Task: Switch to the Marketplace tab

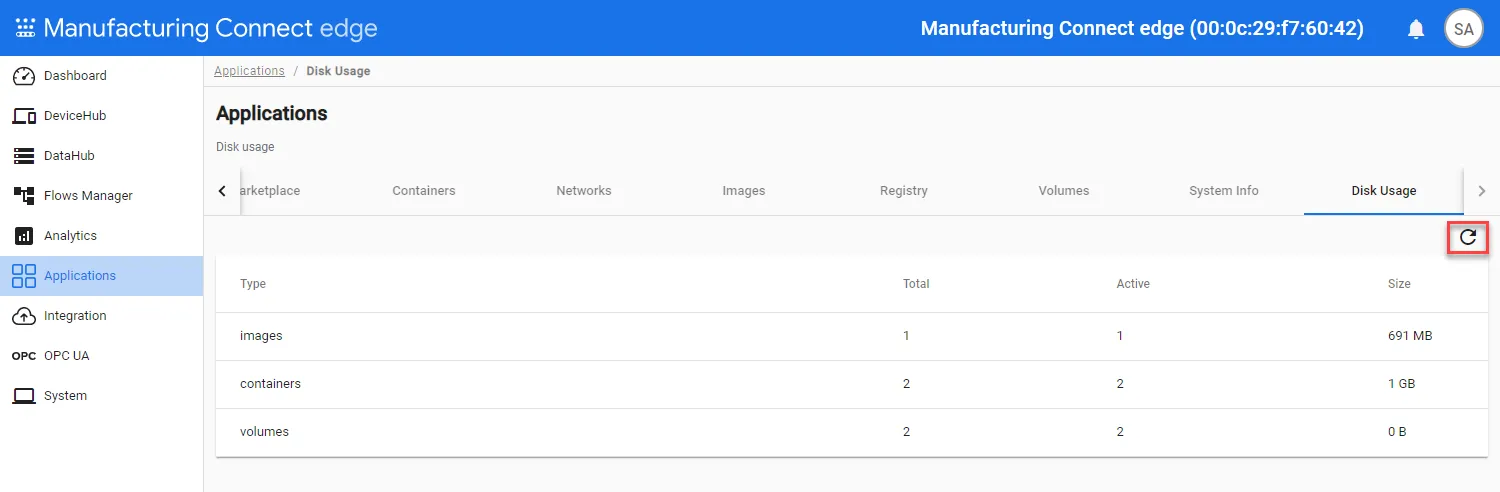Action: (271, 191)
